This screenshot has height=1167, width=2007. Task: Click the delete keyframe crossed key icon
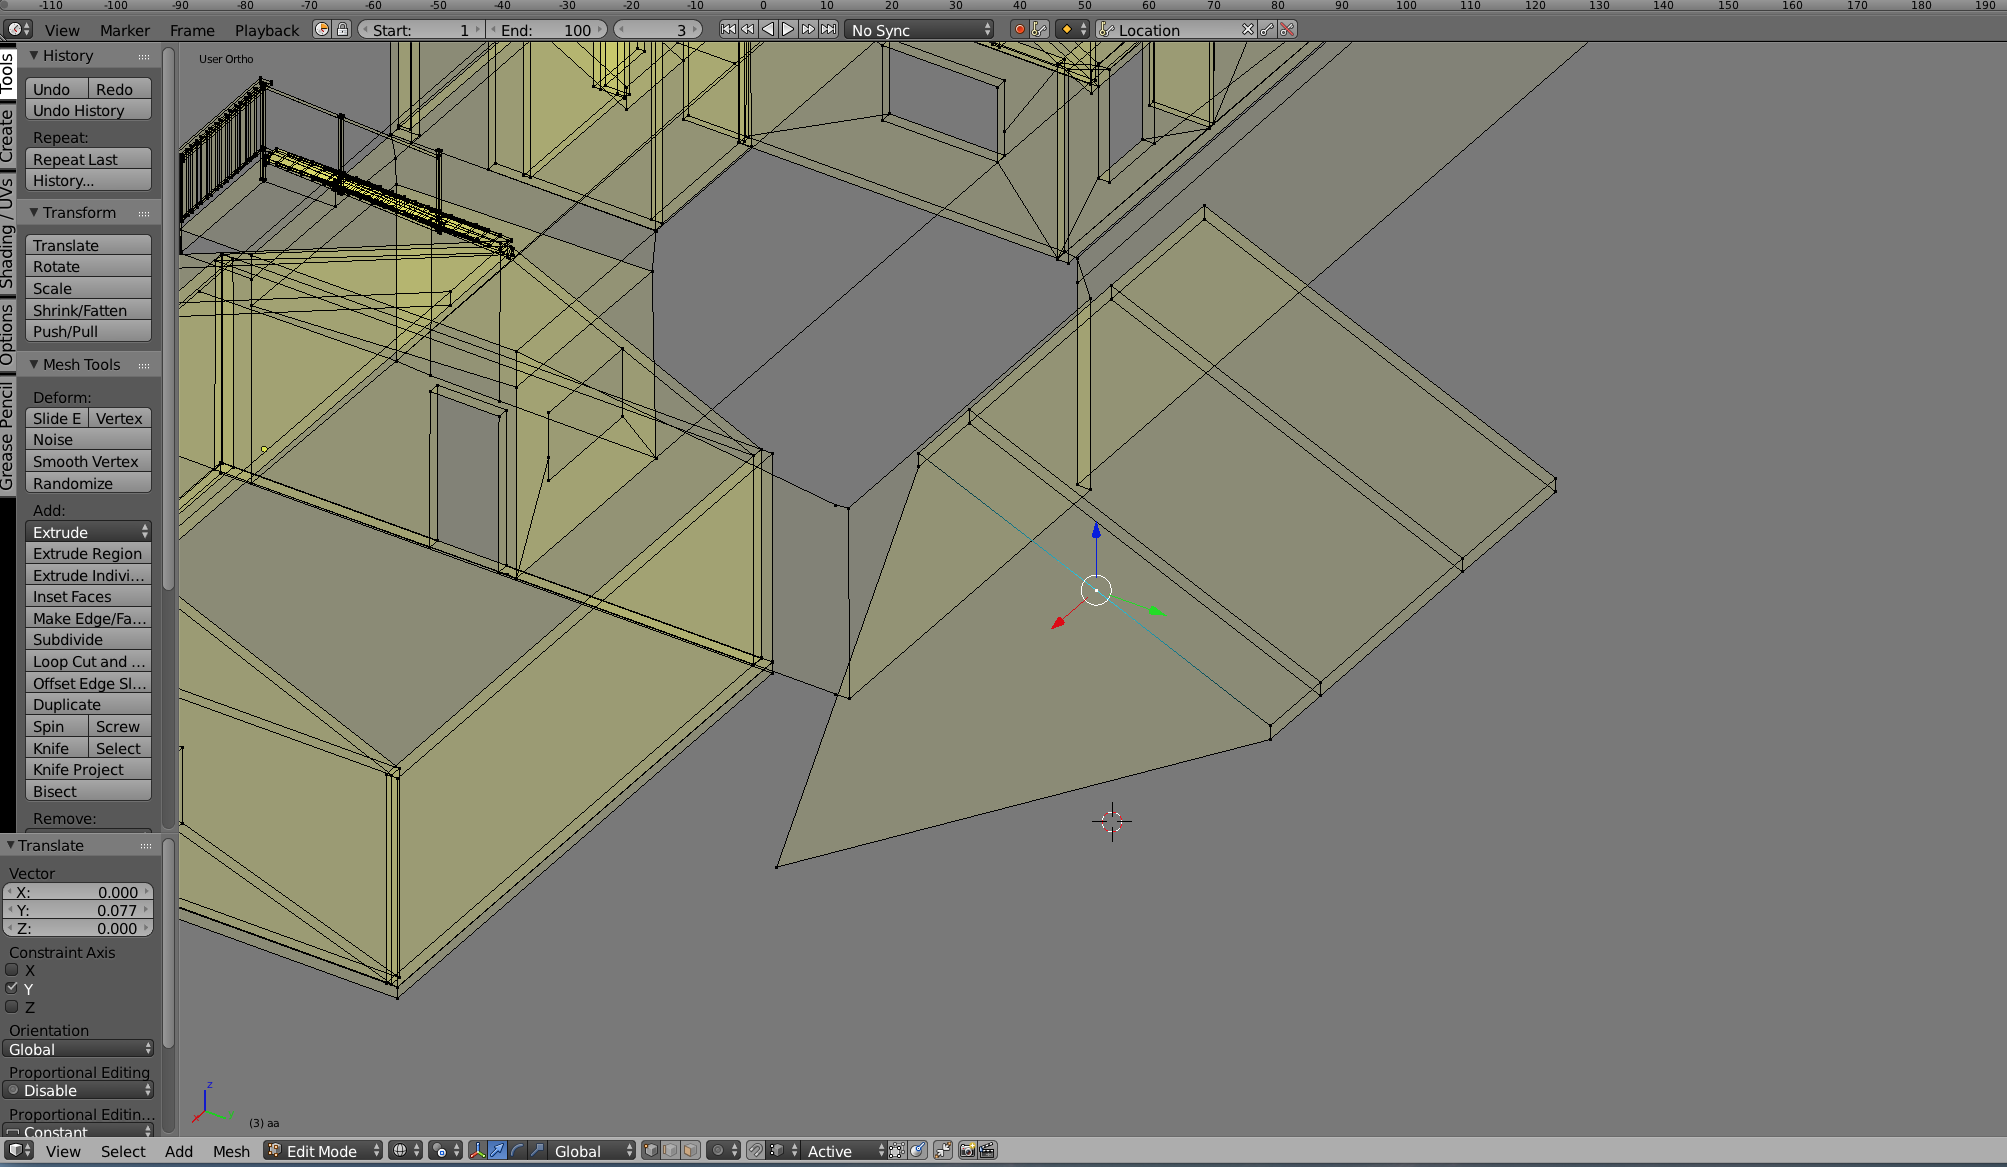pyautogui.click(x=1288, y=30)
